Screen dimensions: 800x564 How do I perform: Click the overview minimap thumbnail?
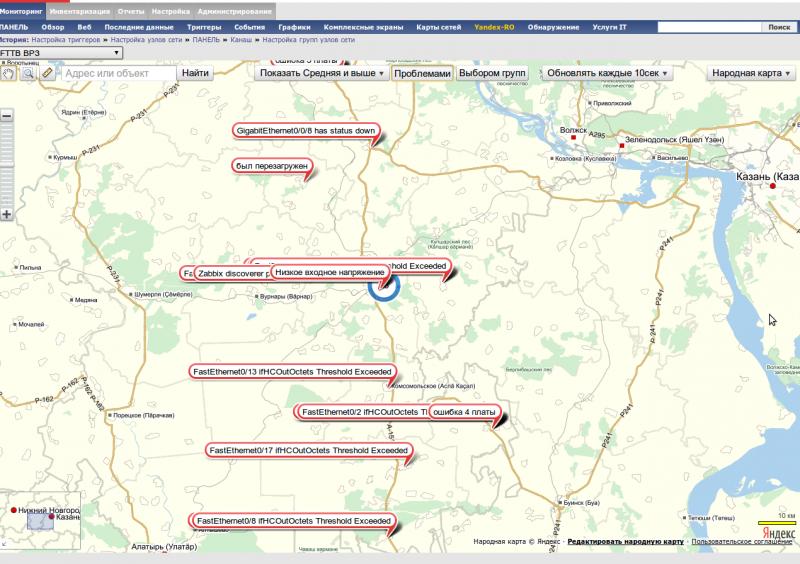pos(40,521)
